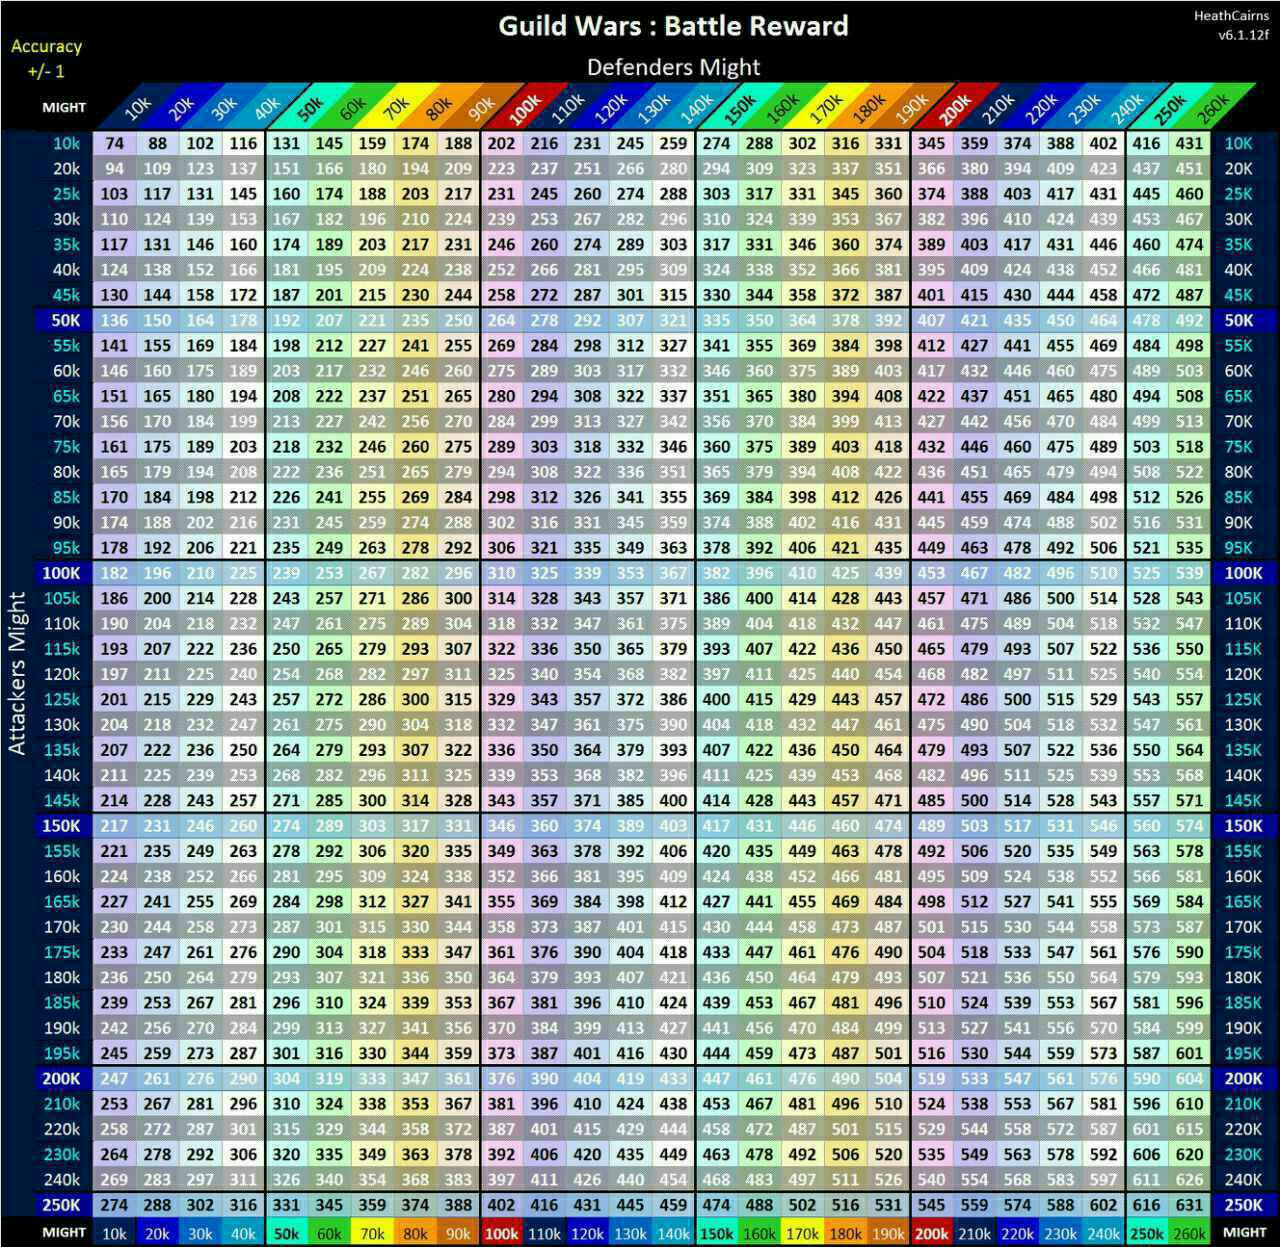Click the "220k" attackers row label on the left
The height and width of the screenshot is (1247, 1280).
click(x=62, y=1129)
